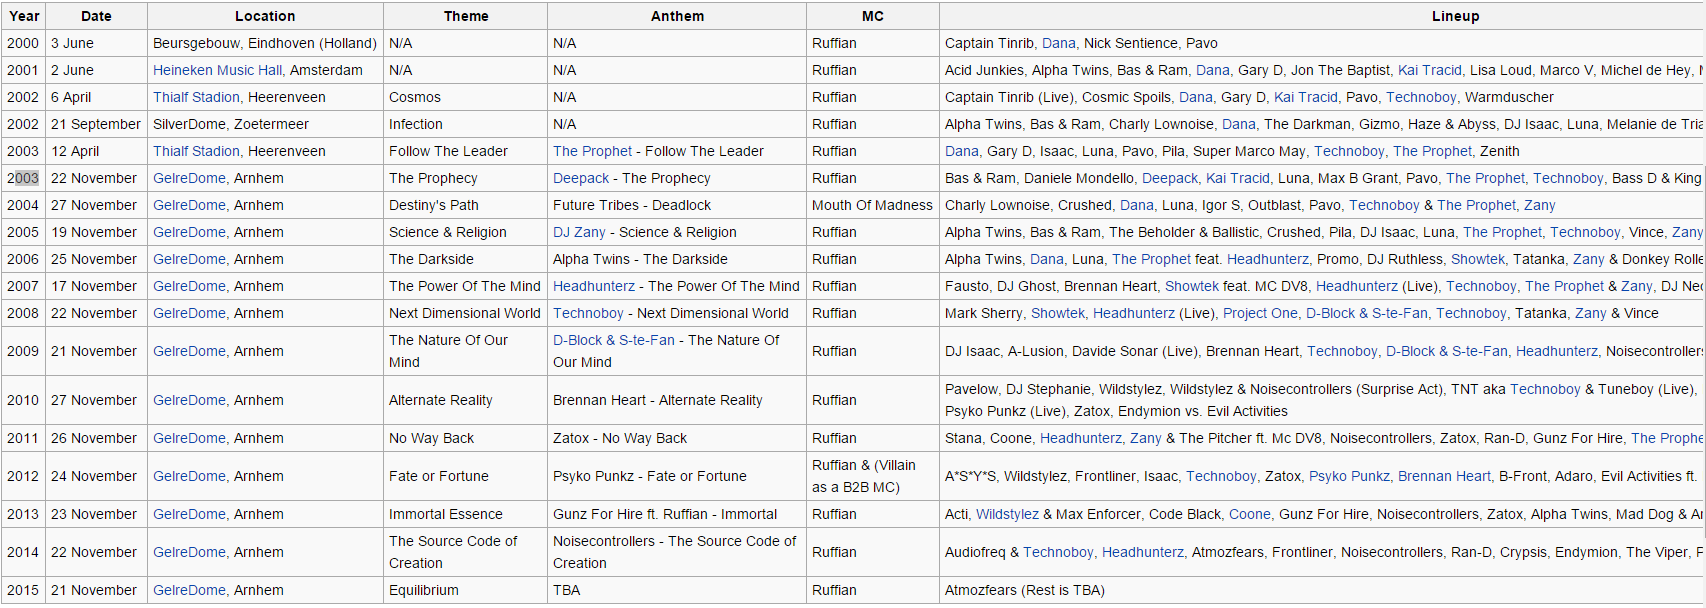This screenshot has width=1706, height=608.
Task: Select the 'No Way Back' theme cell
Action: pyautogui.click(x=465, y=438)
